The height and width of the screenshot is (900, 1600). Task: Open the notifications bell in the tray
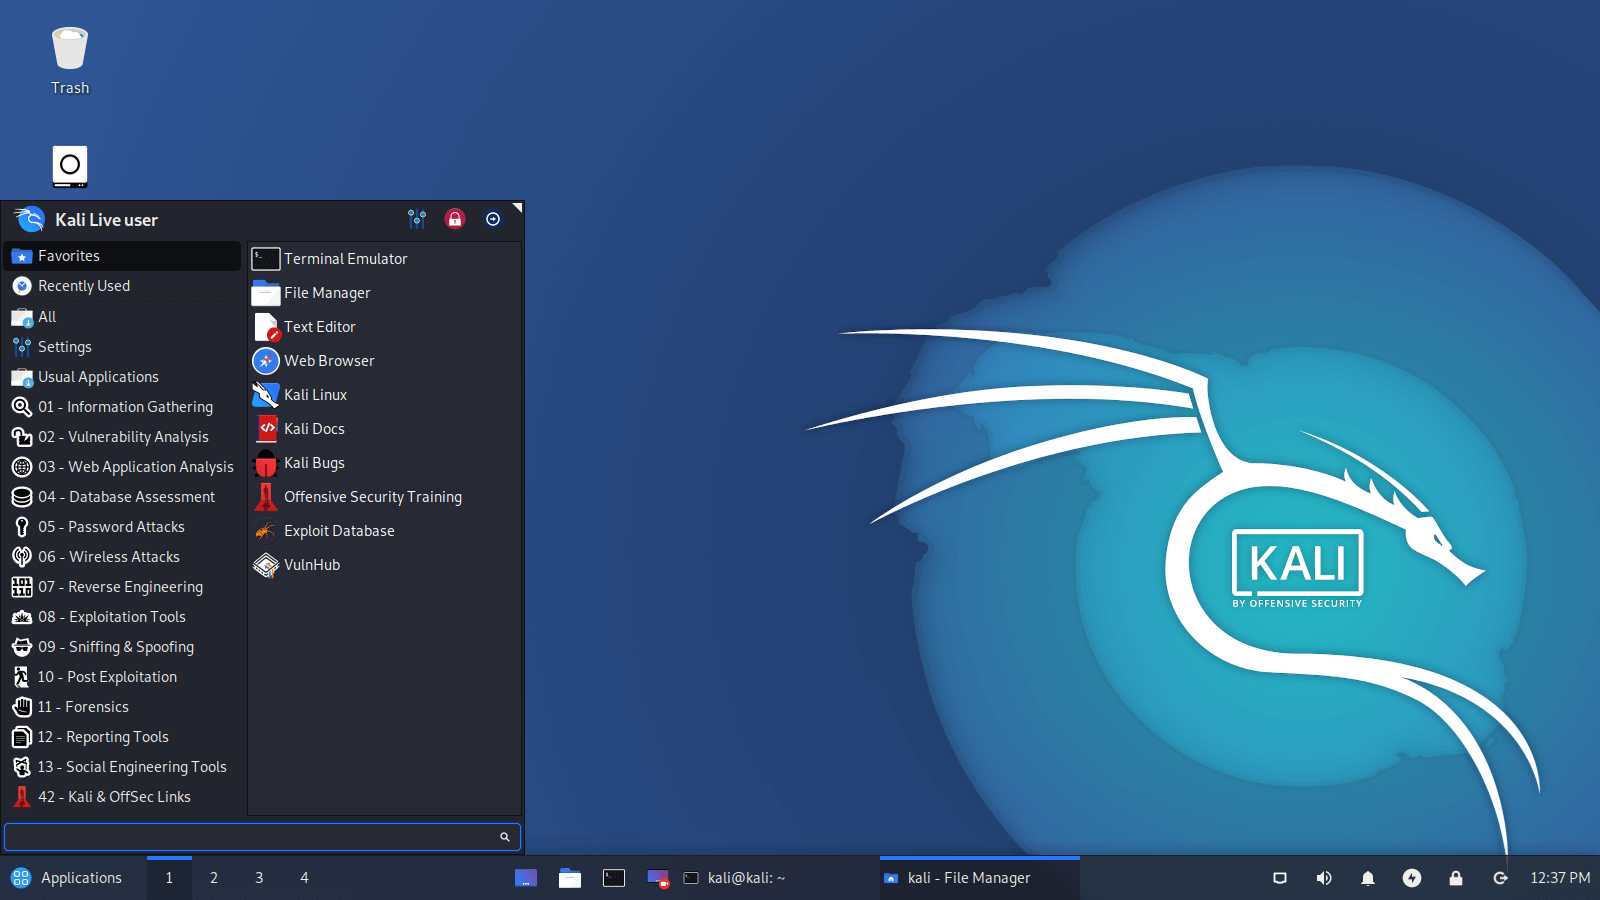click(1368, 878)
